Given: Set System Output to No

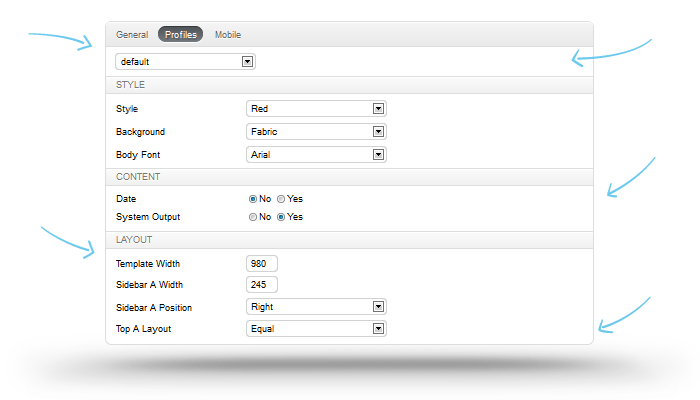Looking at the screenshot, I should [x=253, y=217].
